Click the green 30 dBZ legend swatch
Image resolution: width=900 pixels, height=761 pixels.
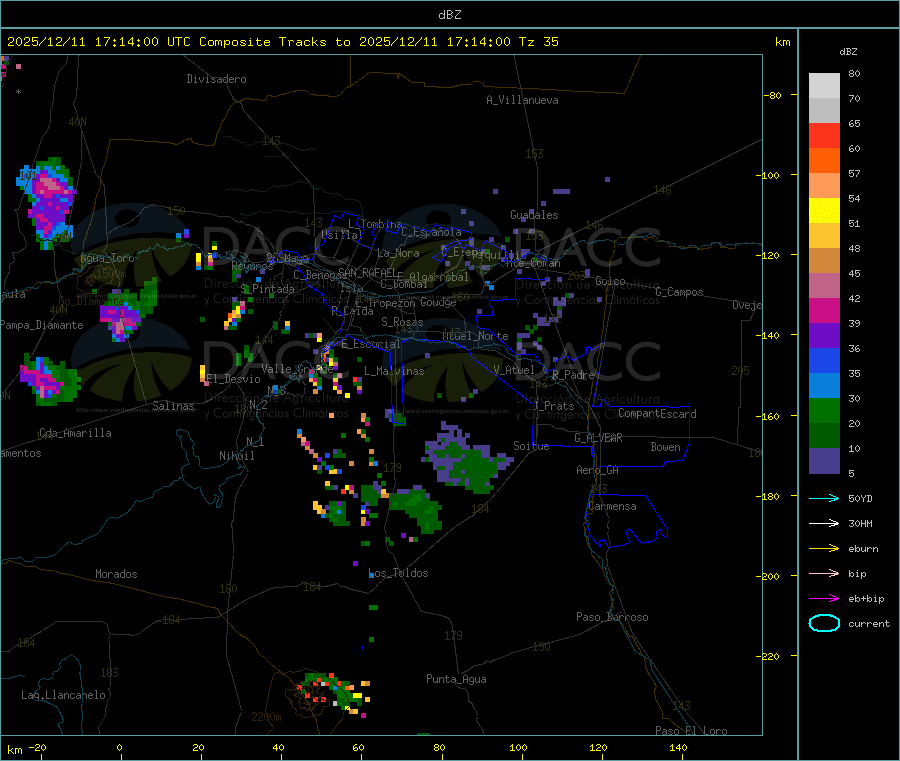824,410
